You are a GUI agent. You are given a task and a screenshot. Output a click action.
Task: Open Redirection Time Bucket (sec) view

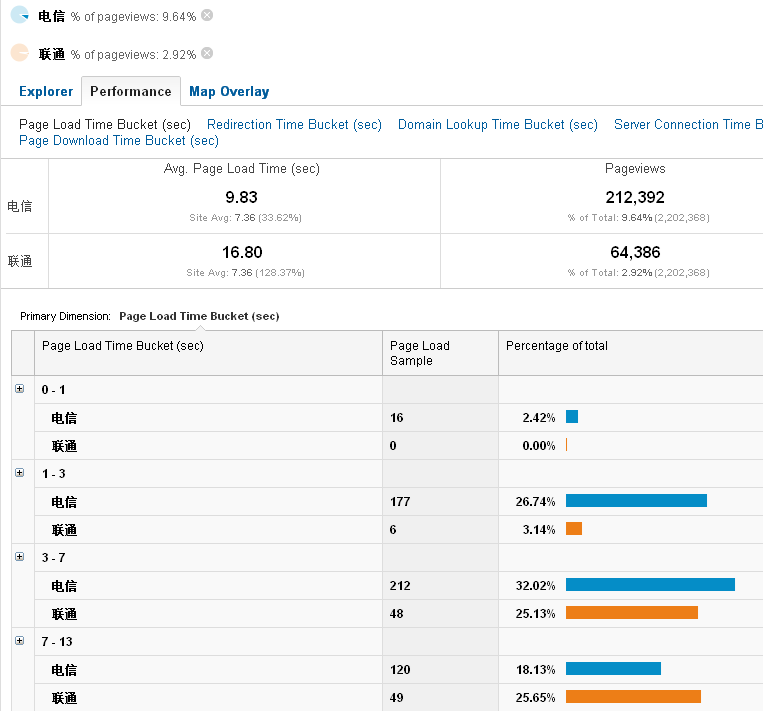294,125
